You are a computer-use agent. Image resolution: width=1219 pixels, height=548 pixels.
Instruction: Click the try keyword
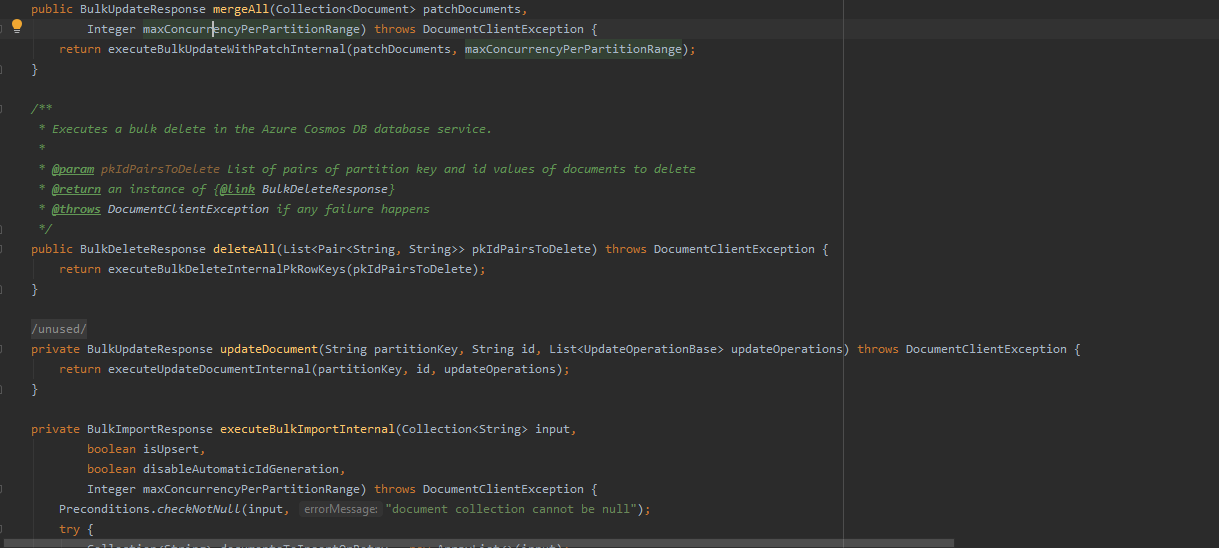pyautogui.click(x=69, y=529)
